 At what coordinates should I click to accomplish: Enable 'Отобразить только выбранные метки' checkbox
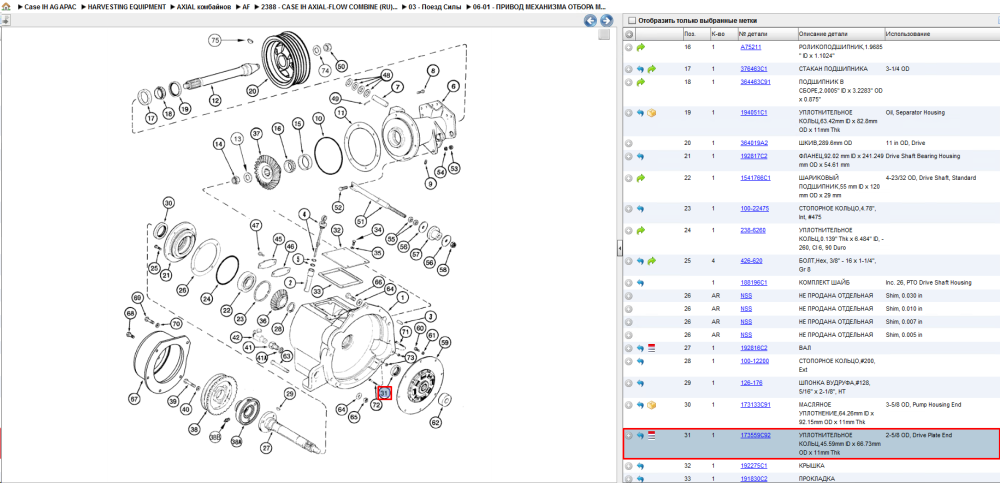(x=632, y=20)
